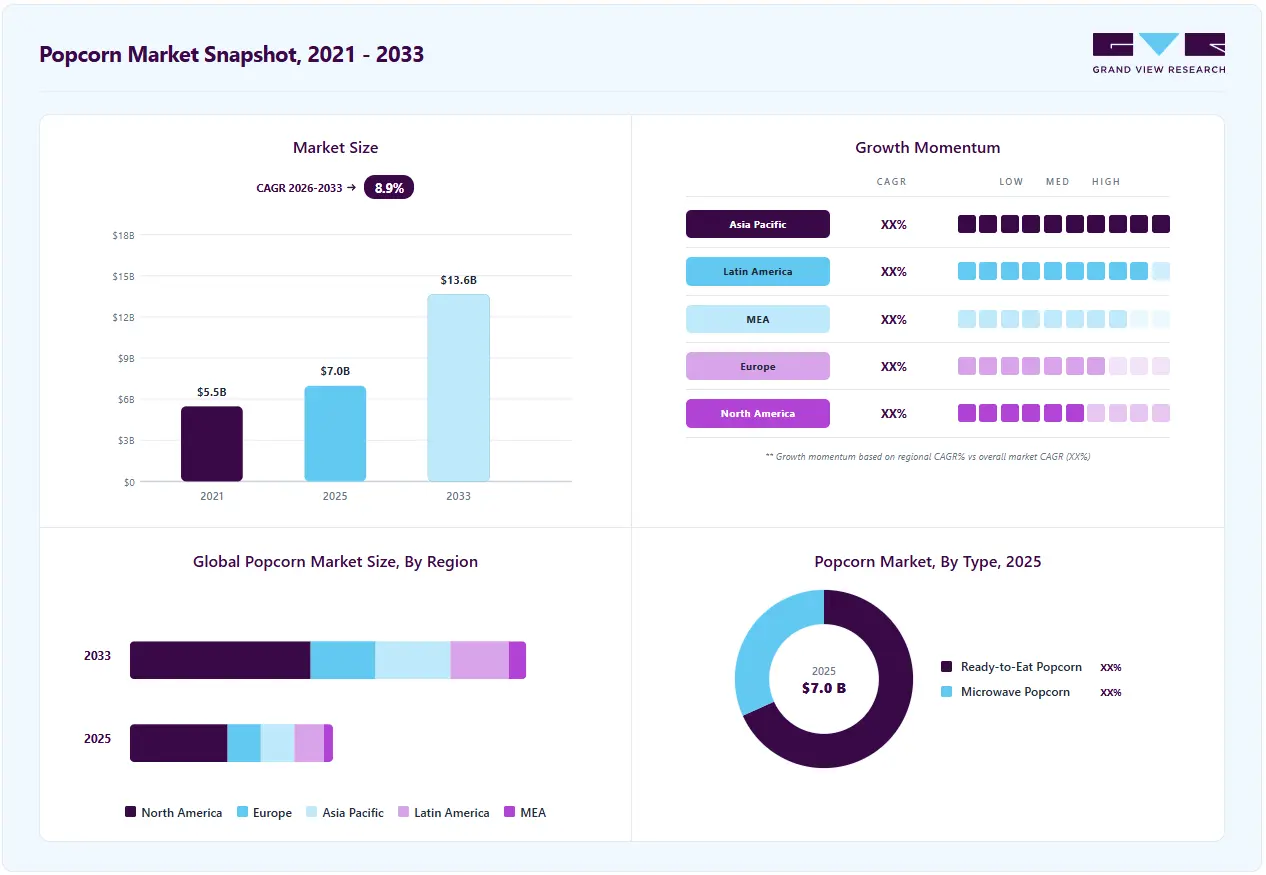This screenshot has width=1266, height=875.
Task: Click the Europe XX% CAGR value
Action: tap(893, 367)
